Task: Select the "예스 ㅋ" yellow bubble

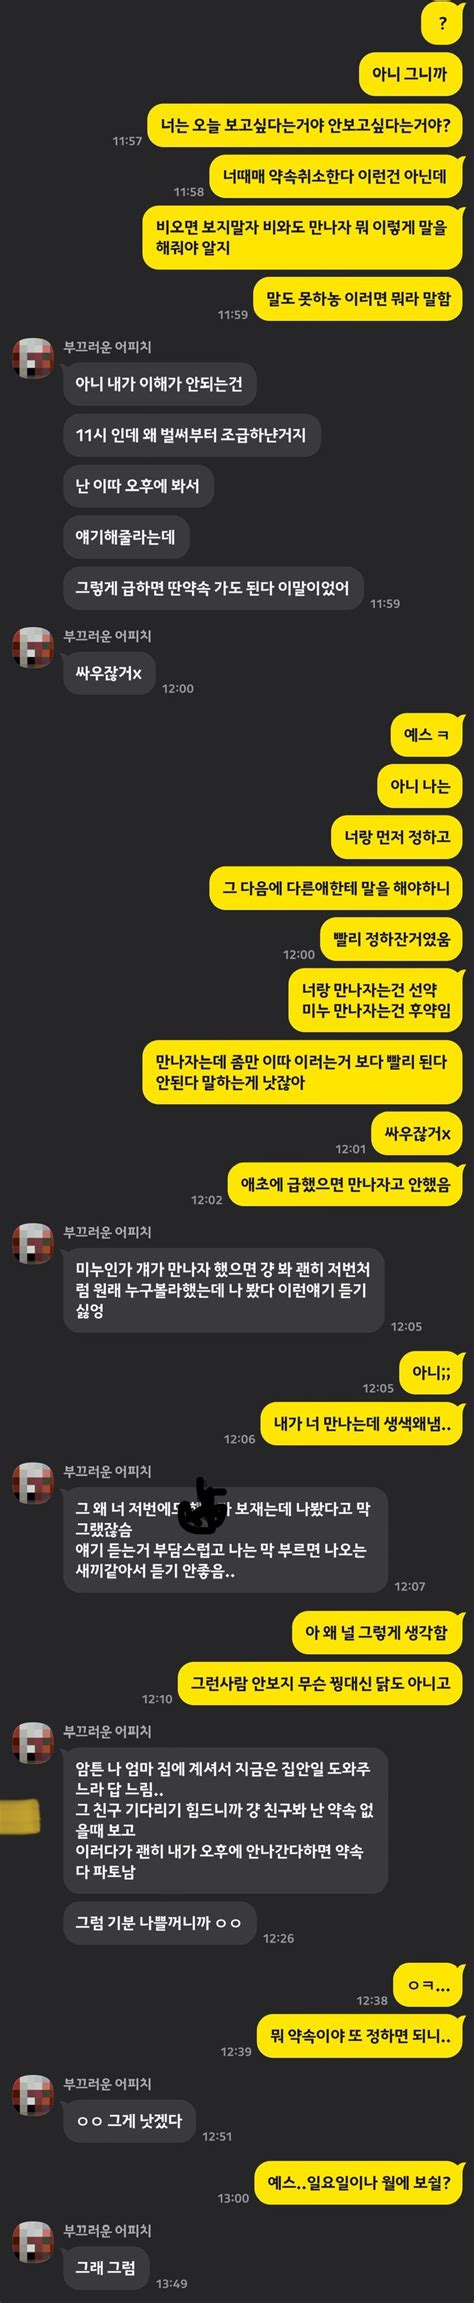Action: tap(426, 735)
